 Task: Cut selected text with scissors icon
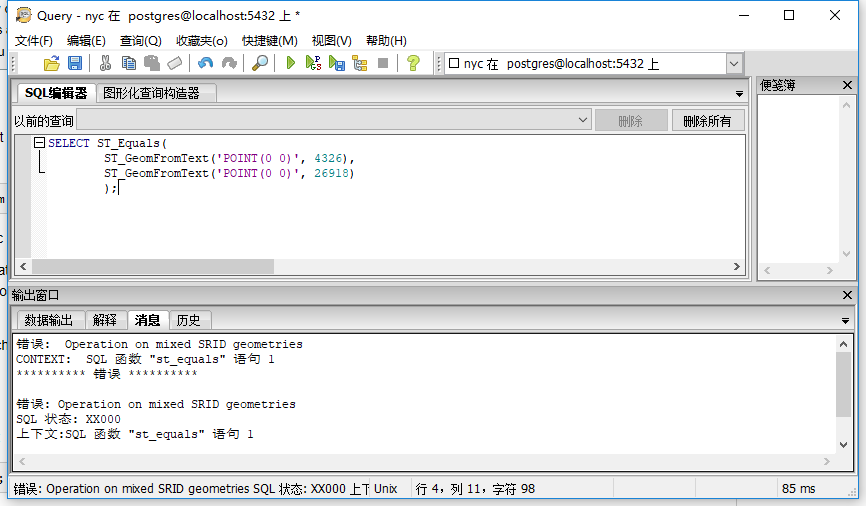pos(105,64)
